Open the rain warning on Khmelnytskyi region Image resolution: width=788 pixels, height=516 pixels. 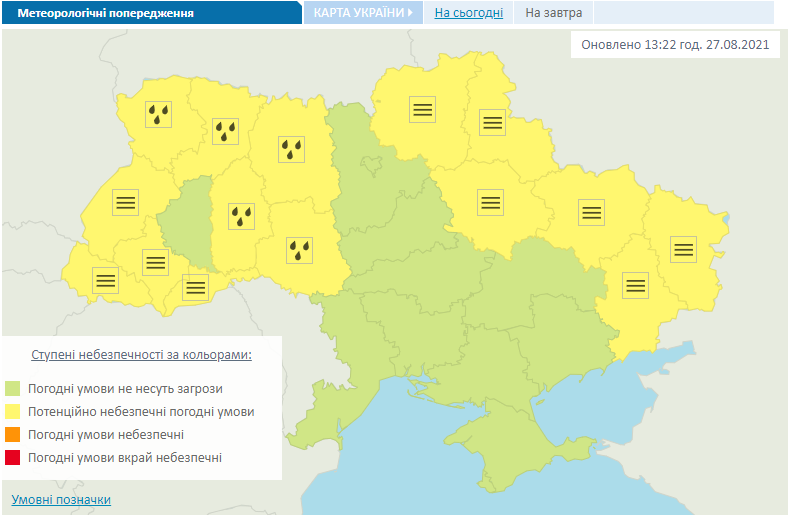click(x=241, y=215)
